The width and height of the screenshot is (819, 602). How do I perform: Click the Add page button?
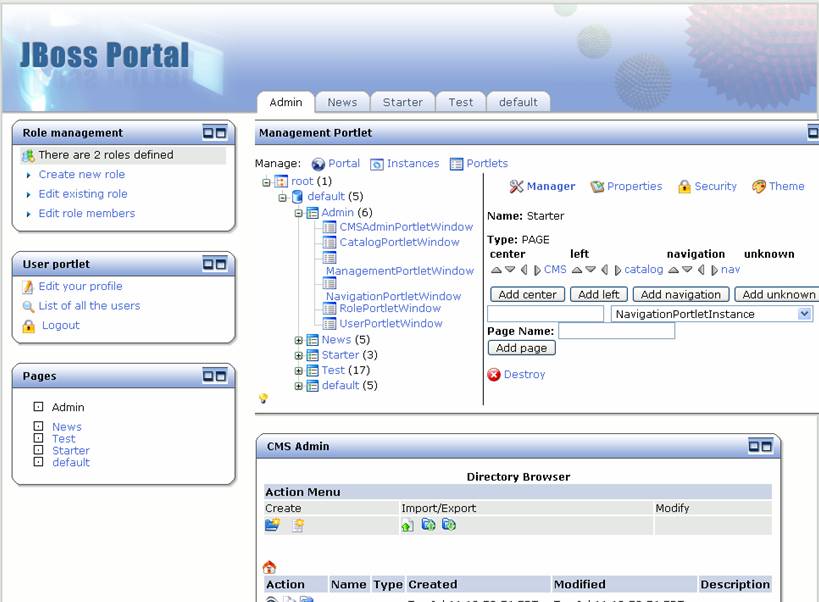pyautogui.click(x=521, y=348)
